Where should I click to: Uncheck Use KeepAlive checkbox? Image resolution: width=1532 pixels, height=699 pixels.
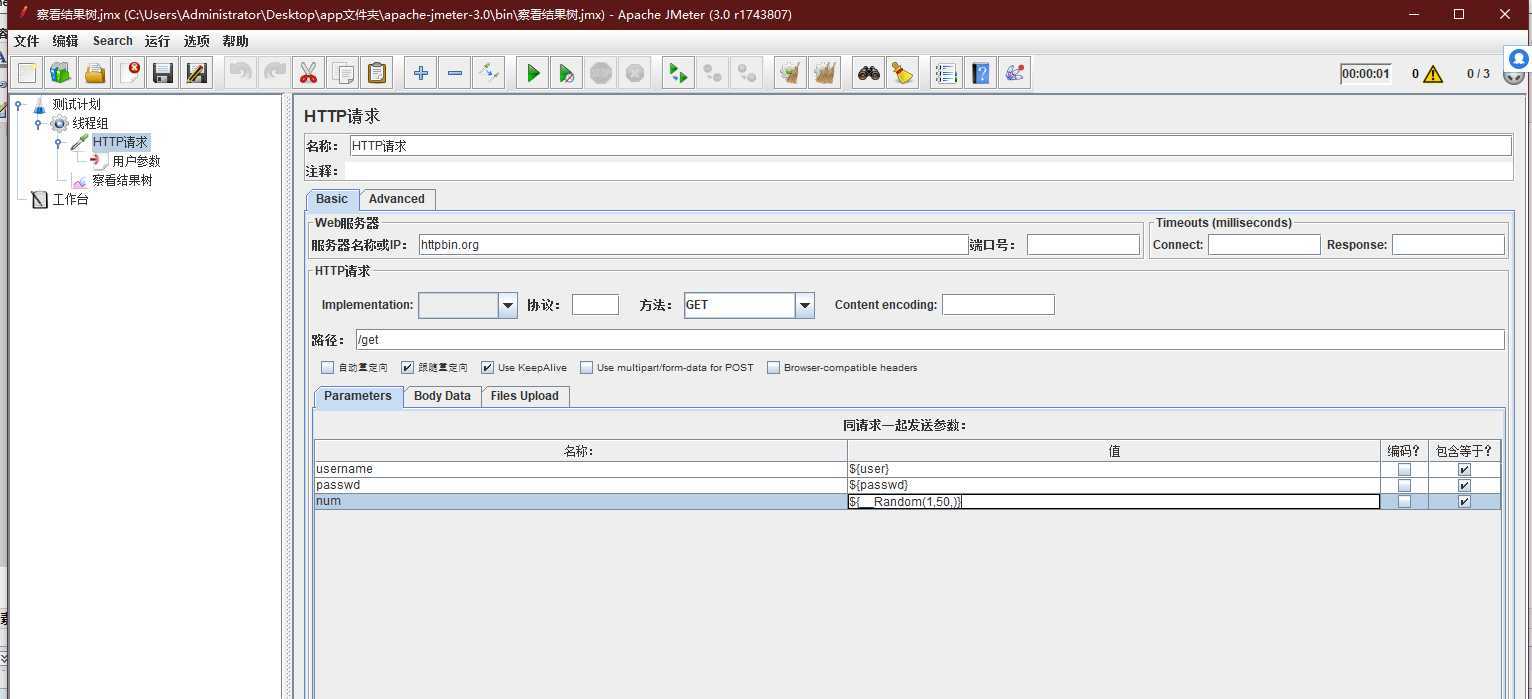tap(487, 368)
